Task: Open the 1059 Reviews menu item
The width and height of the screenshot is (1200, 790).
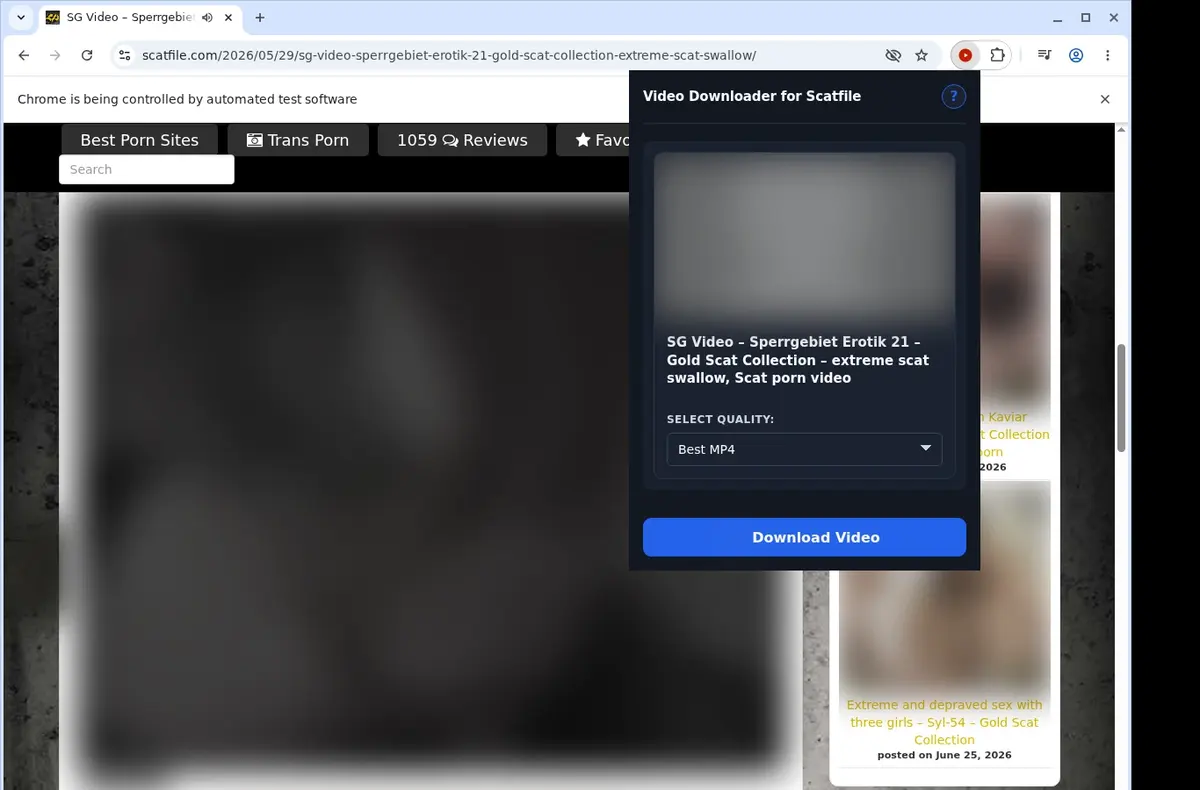Action: point(462,140)
